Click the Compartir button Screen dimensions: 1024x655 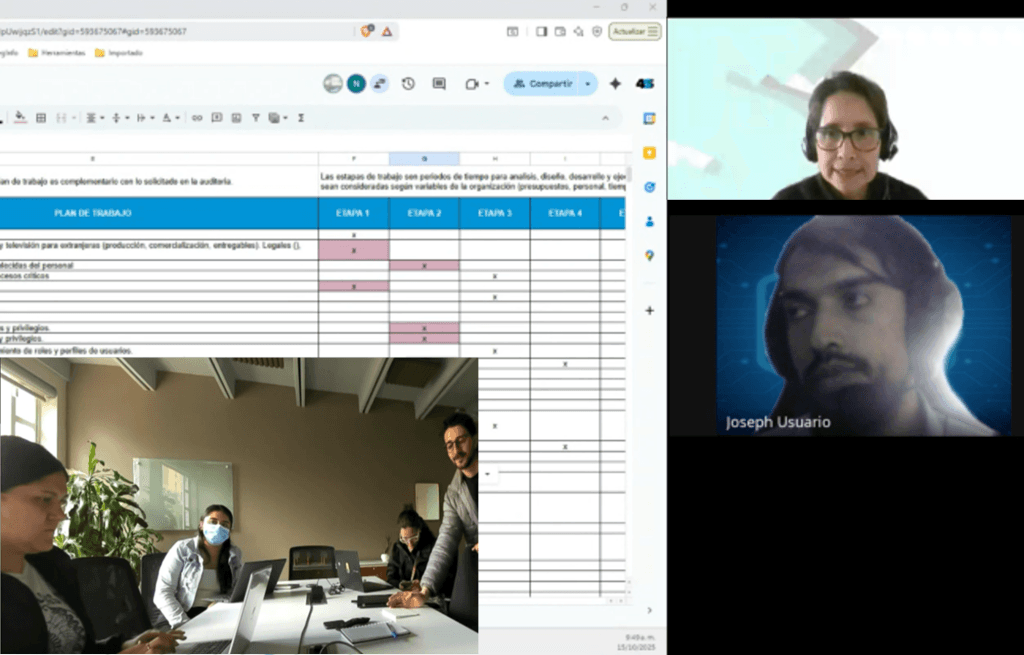tap(543, 84)
